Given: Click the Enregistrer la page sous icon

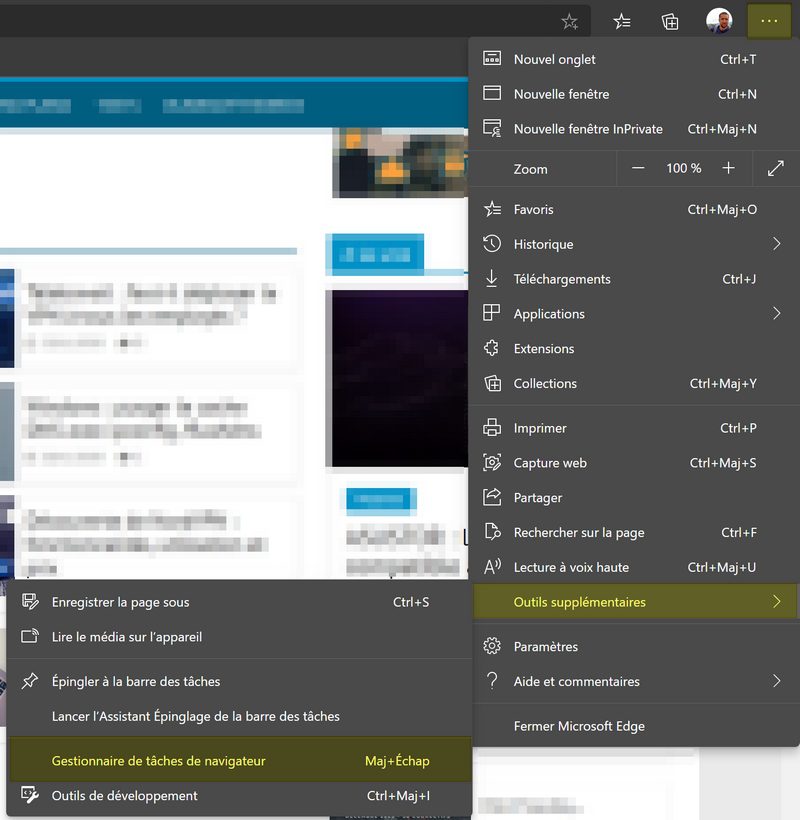Looking at the screenshot, I should 30,601.
